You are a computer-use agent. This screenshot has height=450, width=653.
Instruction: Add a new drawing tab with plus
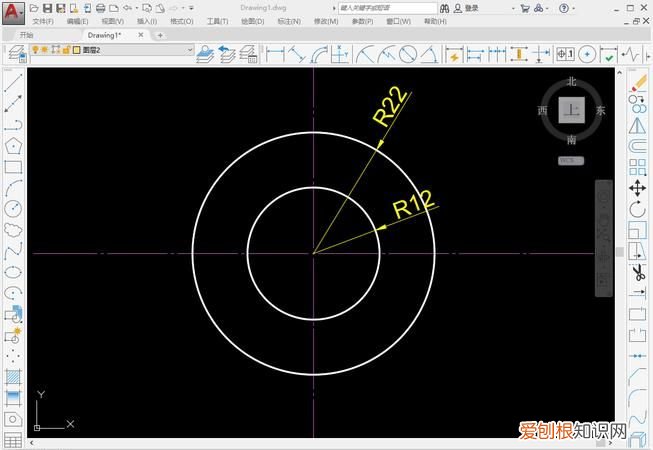160,35
